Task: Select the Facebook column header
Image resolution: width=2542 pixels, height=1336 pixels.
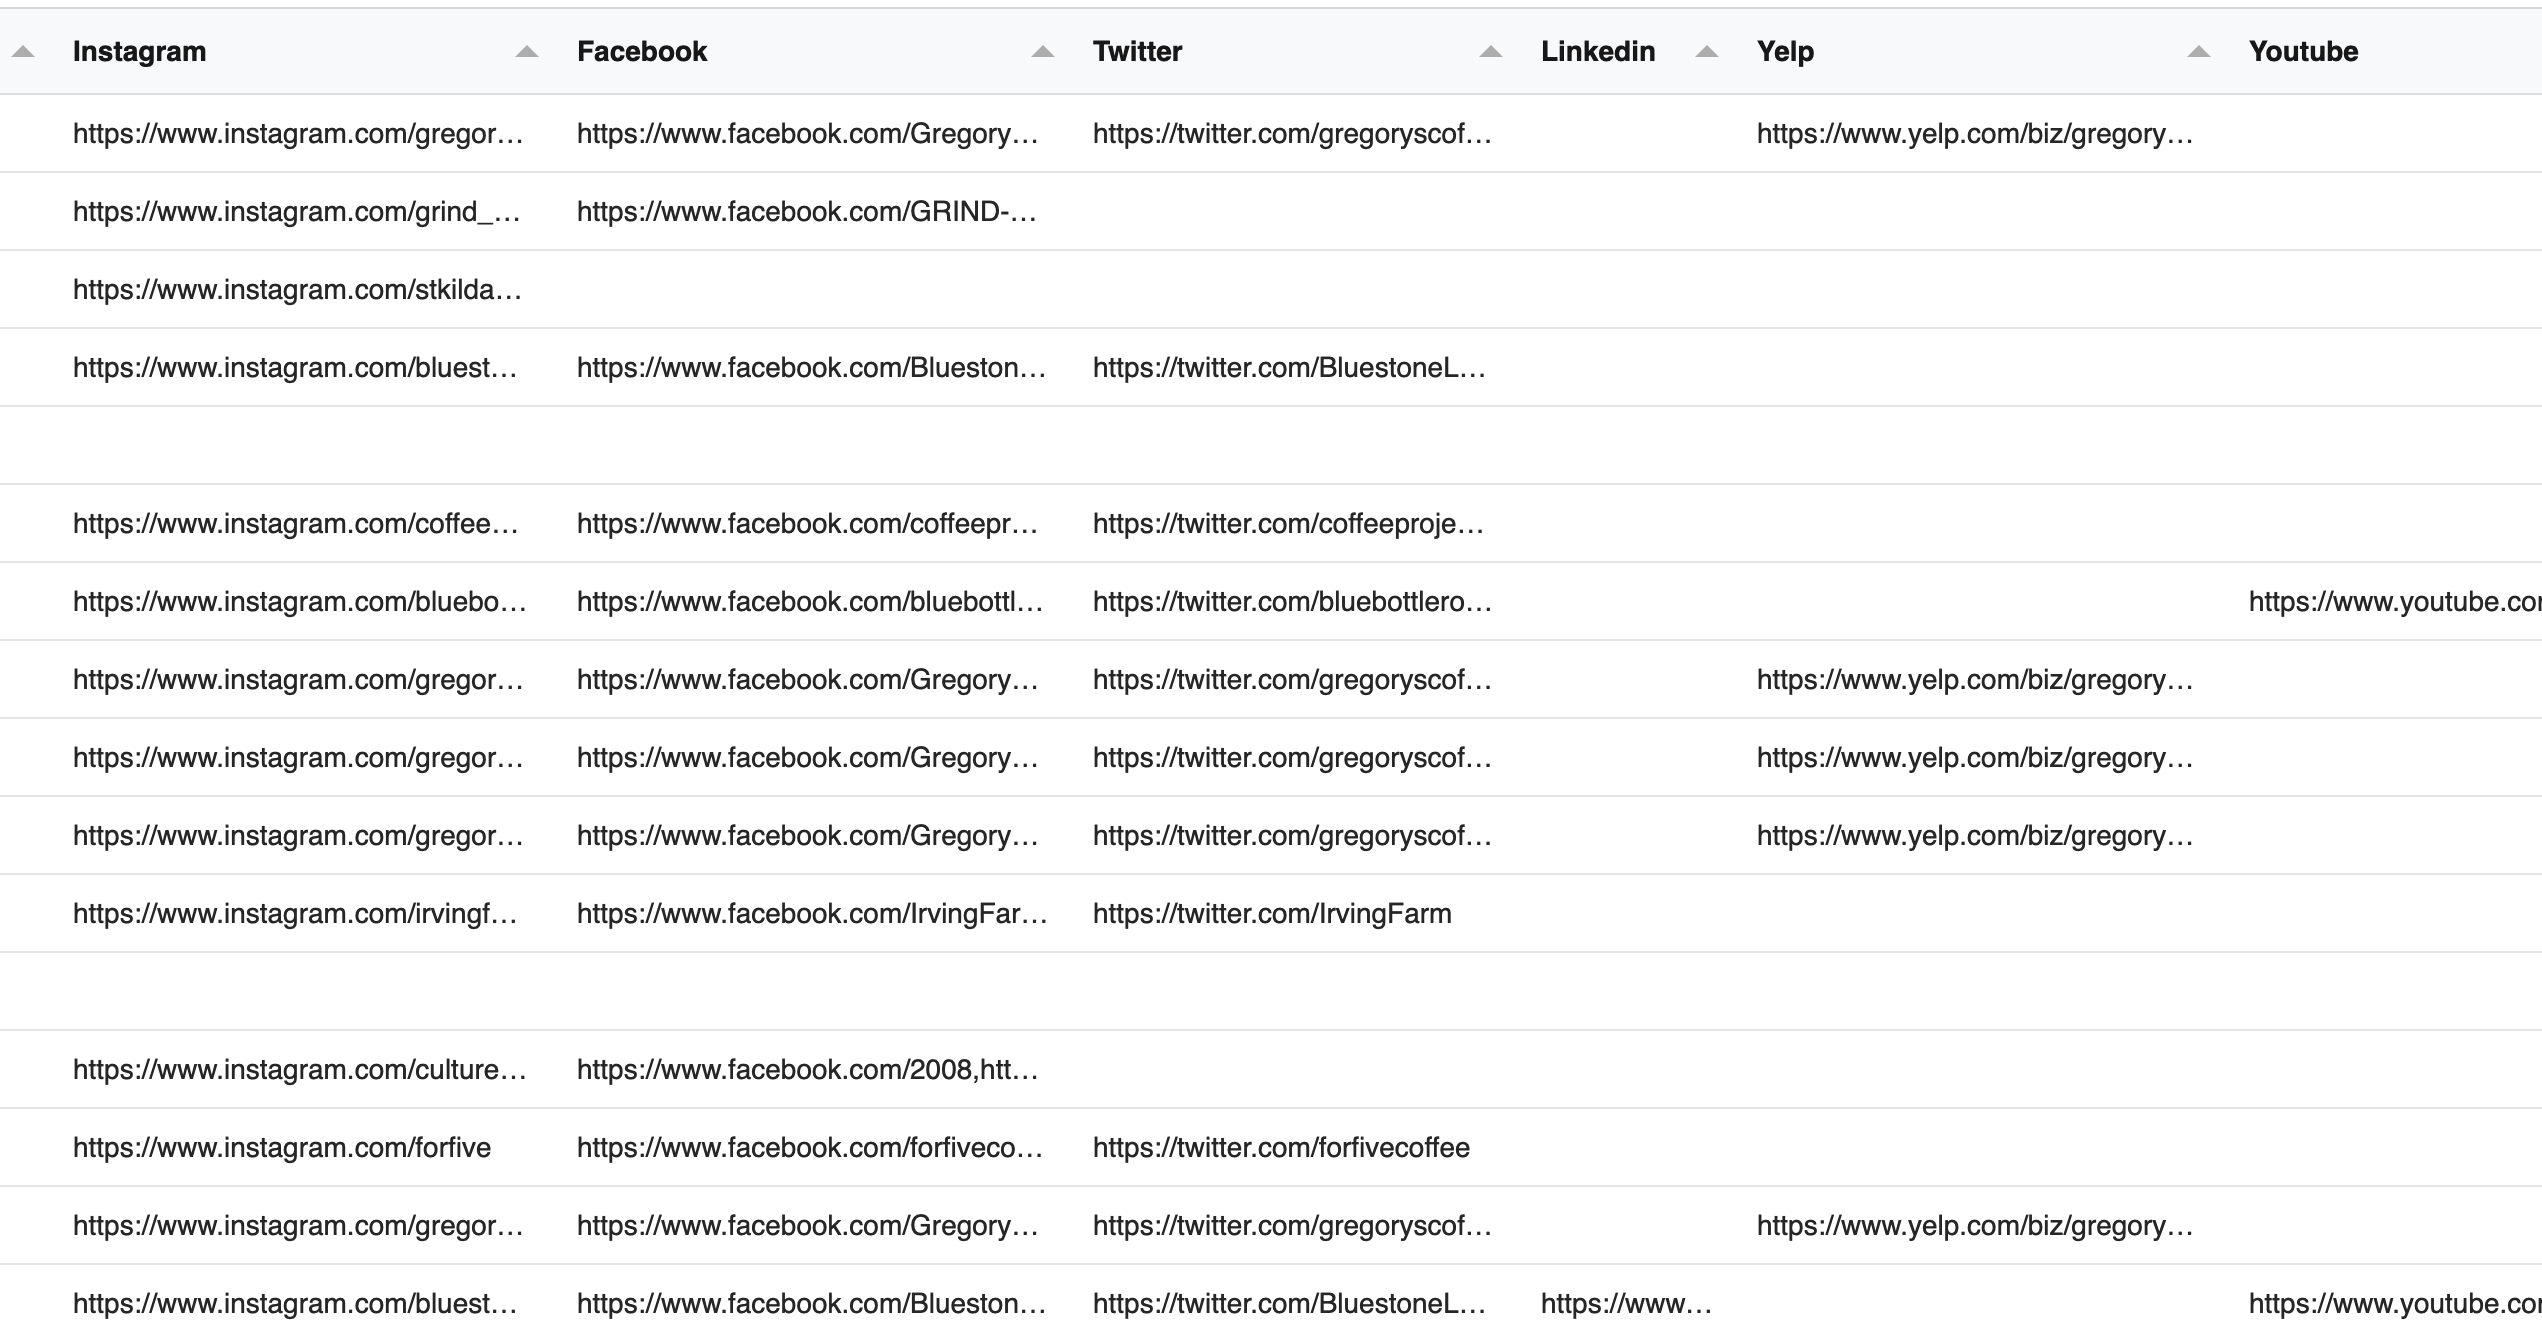Action: 641,51
